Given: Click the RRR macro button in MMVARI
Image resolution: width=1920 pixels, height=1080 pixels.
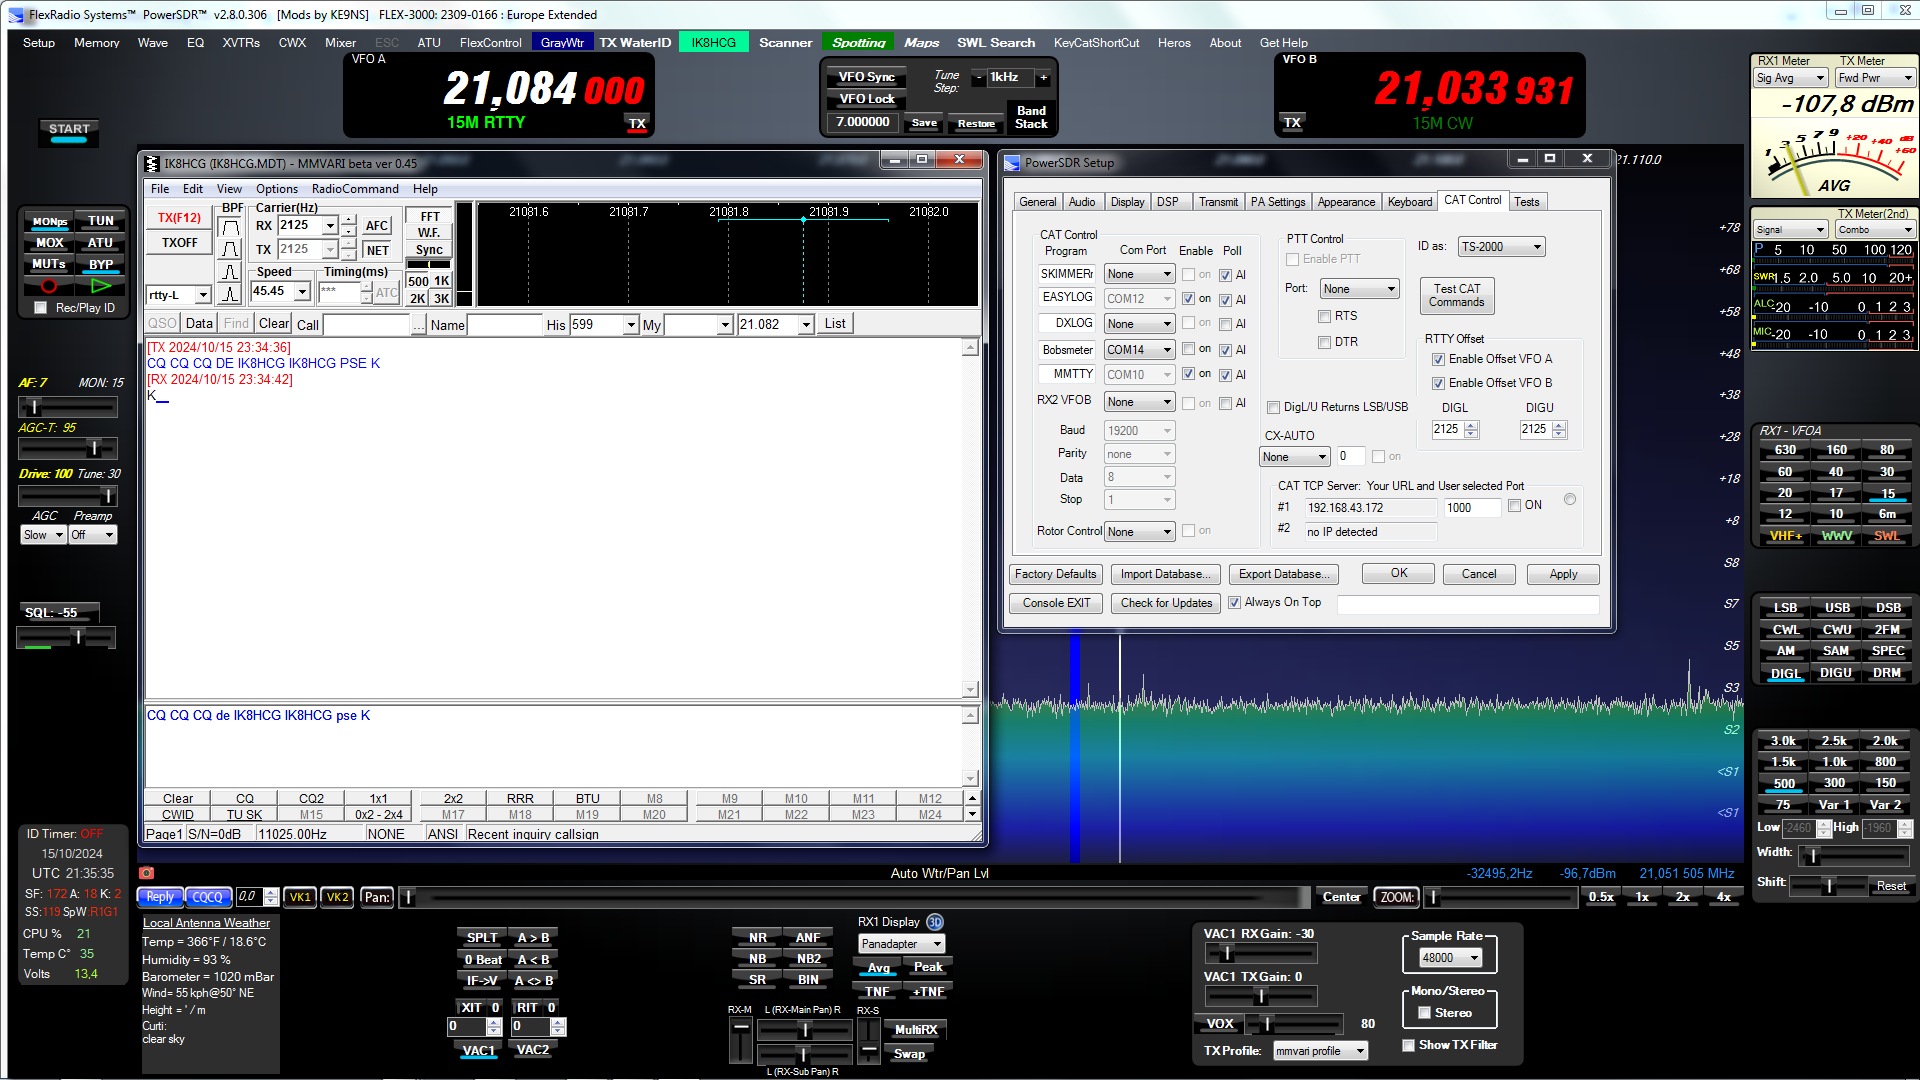Looking at the screenshot, I should tap(520, 799).
